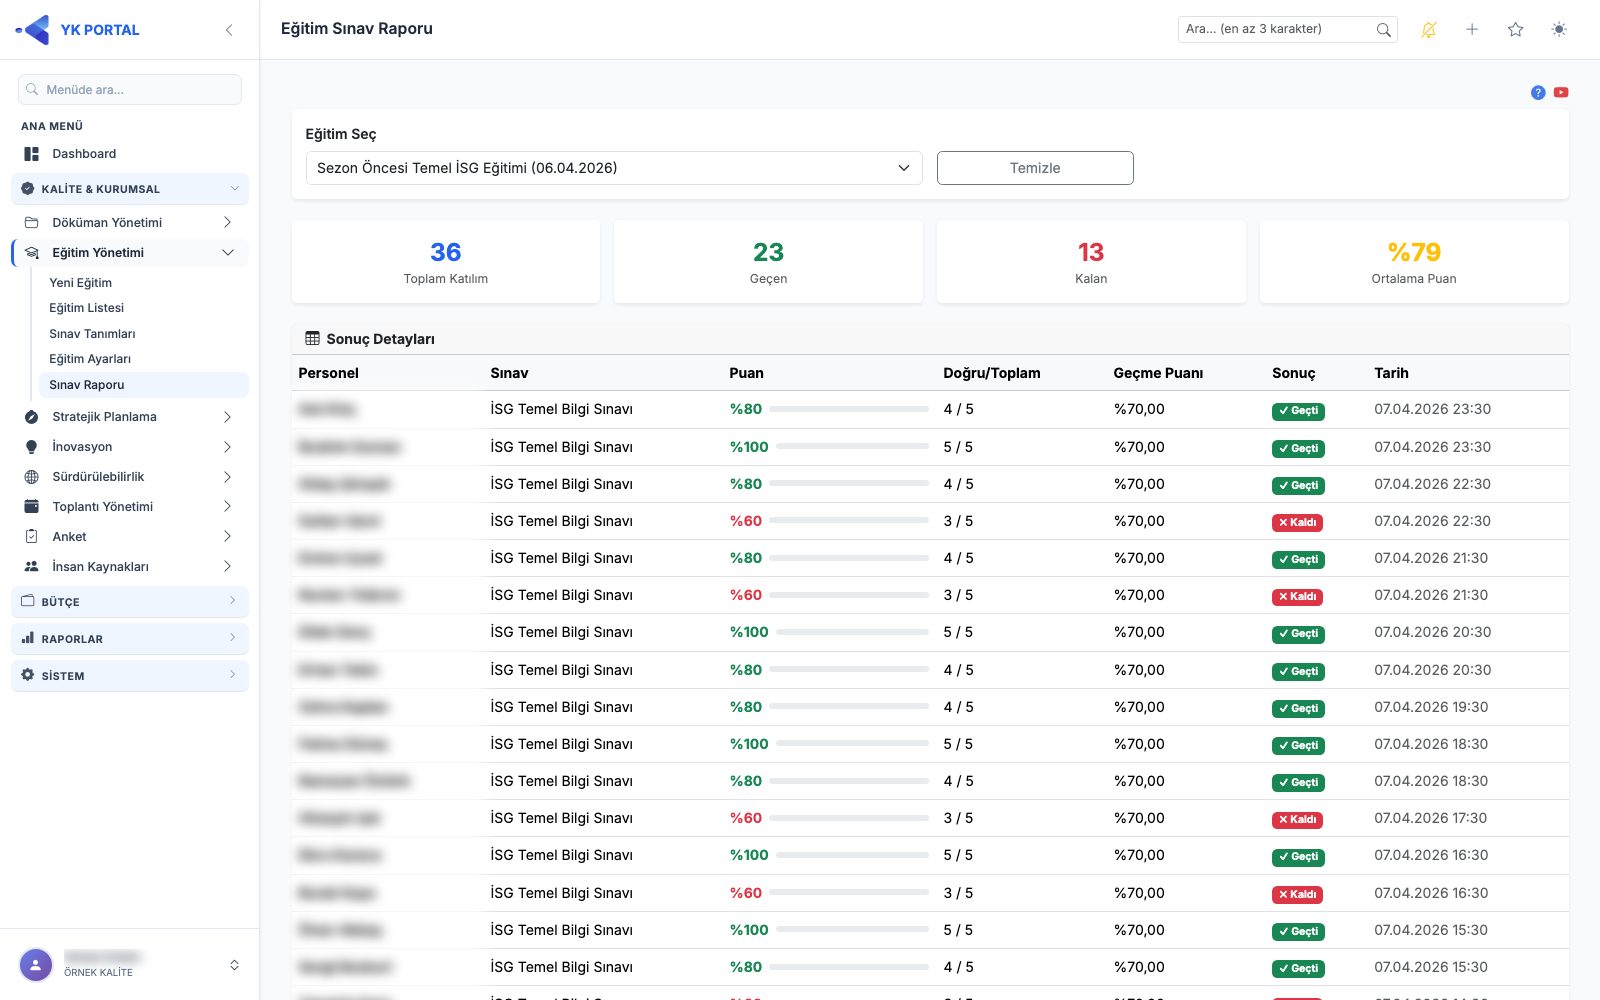Click the plus icon in header
The image size is (1600, 1000).
tap(1472, 30)
